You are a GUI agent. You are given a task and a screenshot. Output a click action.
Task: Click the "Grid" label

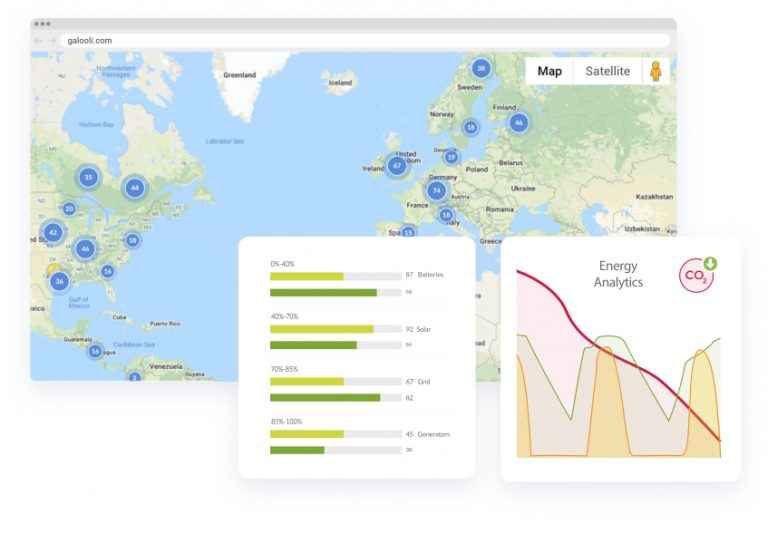[424, 382]
